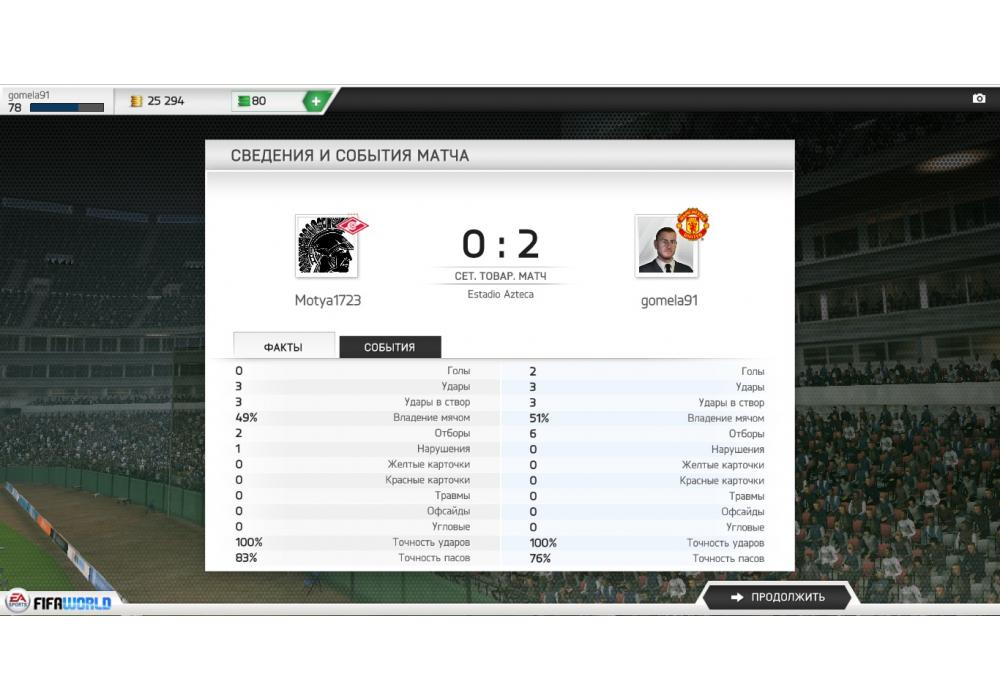Screen dimensions: 1000x700
Task: Click the arrow icon on Продолжить
Action: point(737,597)
